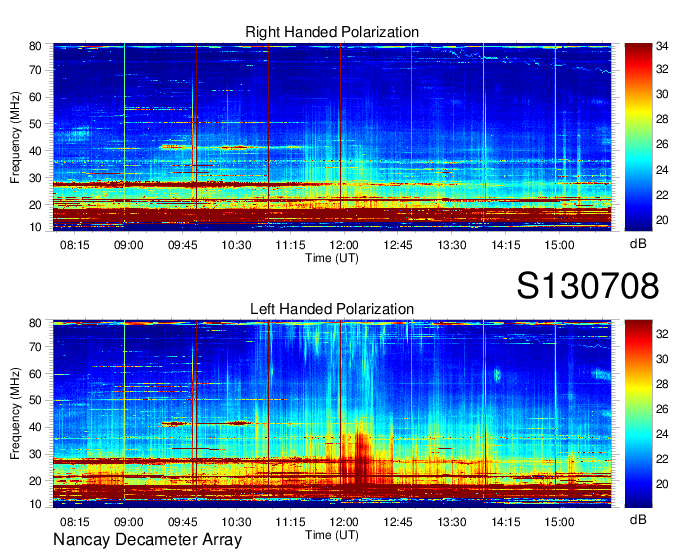Click the 80 frequency tick on top plot
The image size is (680, 552).
(35, 46)
